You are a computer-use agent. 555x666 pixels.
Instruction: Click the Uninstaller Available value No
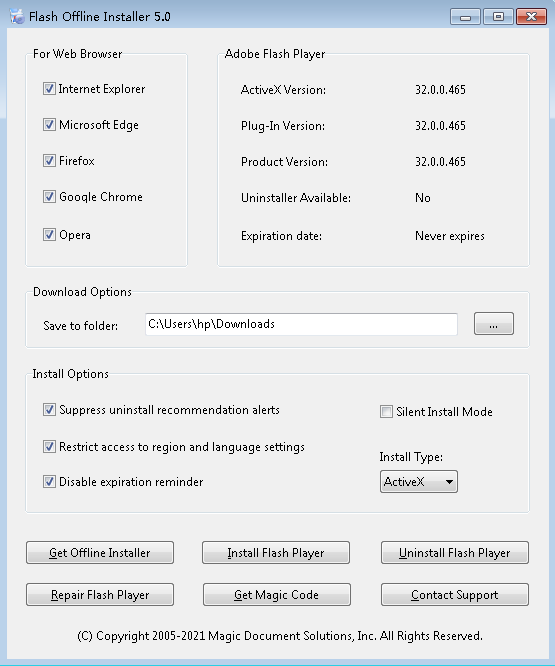pyautogui.click(x=423, y=198)
